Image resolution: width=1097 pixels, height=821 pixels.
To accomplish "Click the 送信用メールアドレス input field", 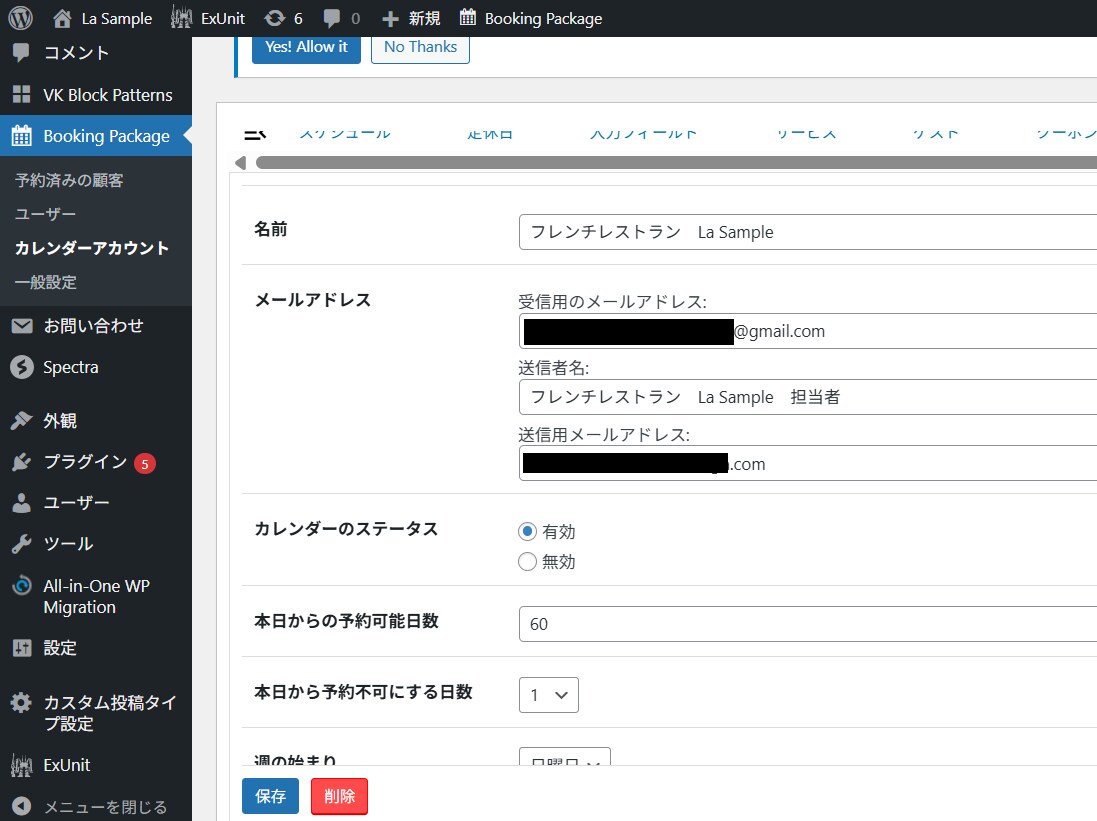I will coord(808,463).
